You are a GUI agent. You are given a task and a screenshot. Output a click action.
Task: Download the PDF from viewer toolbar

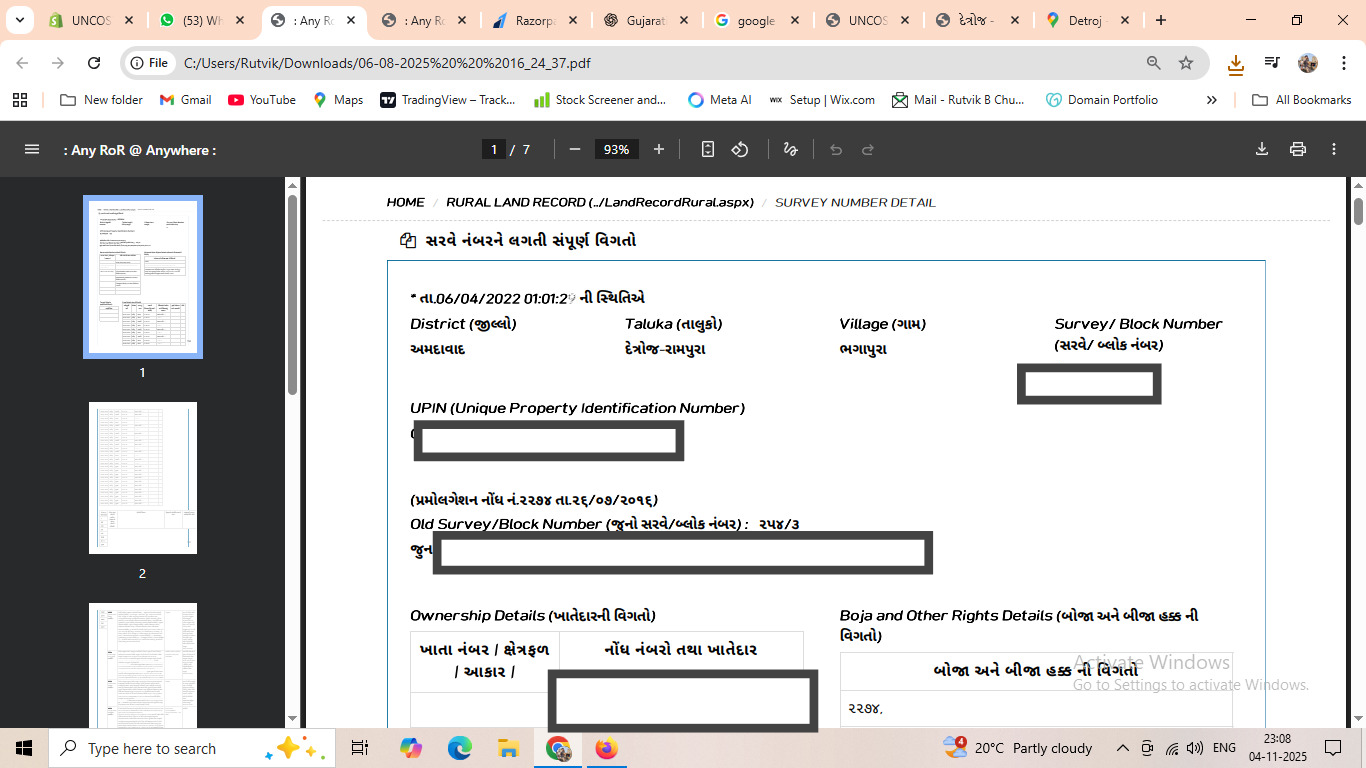[x=1262, y=149]
